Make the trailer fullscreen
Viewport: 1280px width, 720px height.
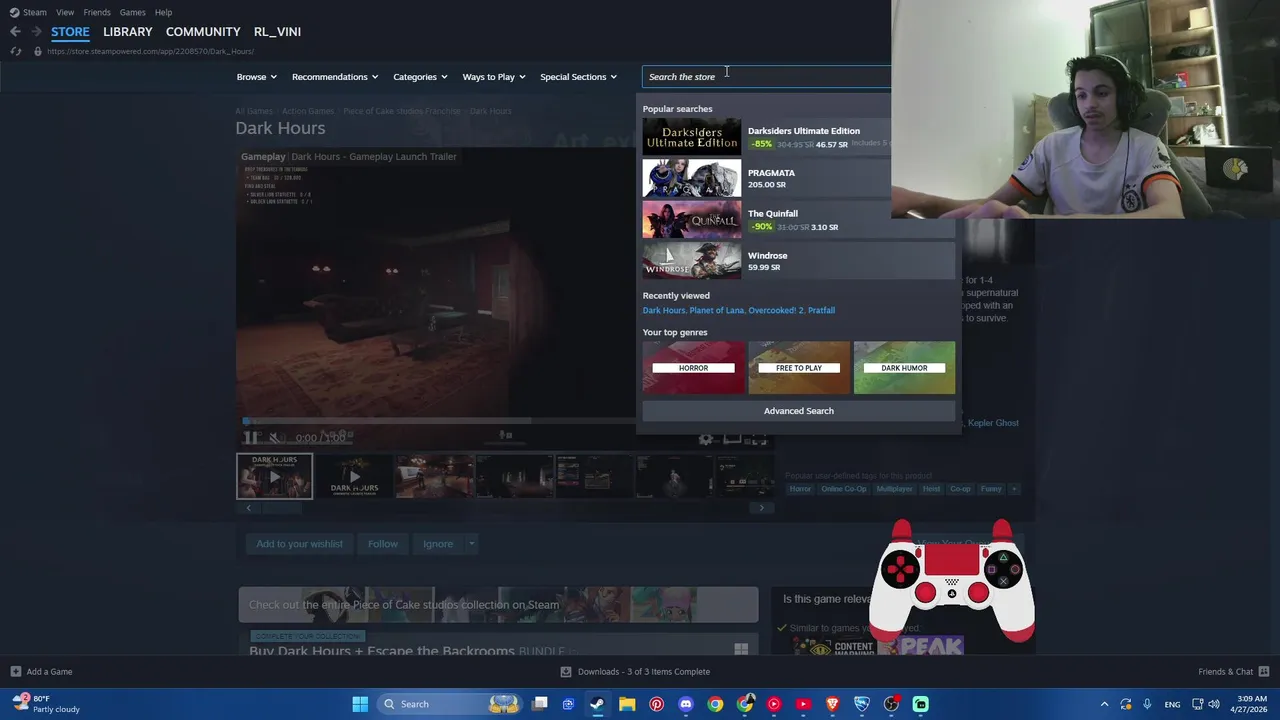click(760, 438)
